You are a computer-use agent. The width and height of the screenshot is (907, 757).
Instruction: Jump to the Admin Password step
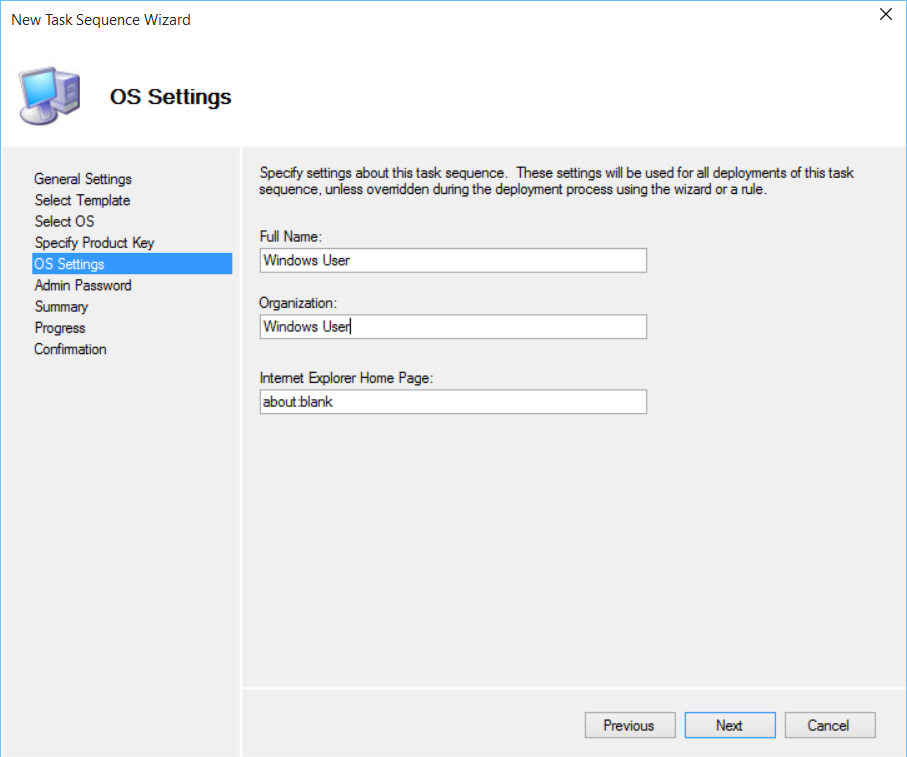[83, 285]
